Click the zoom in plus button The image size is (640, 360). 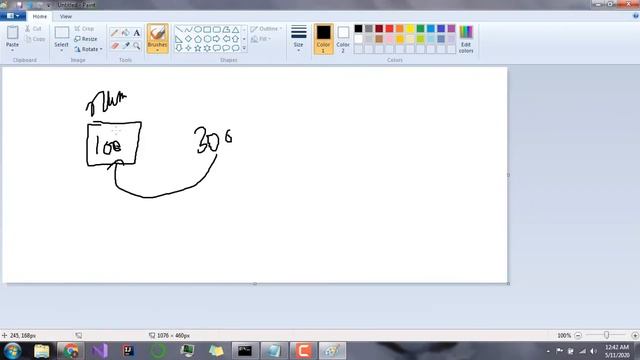(x=635, y=336)
